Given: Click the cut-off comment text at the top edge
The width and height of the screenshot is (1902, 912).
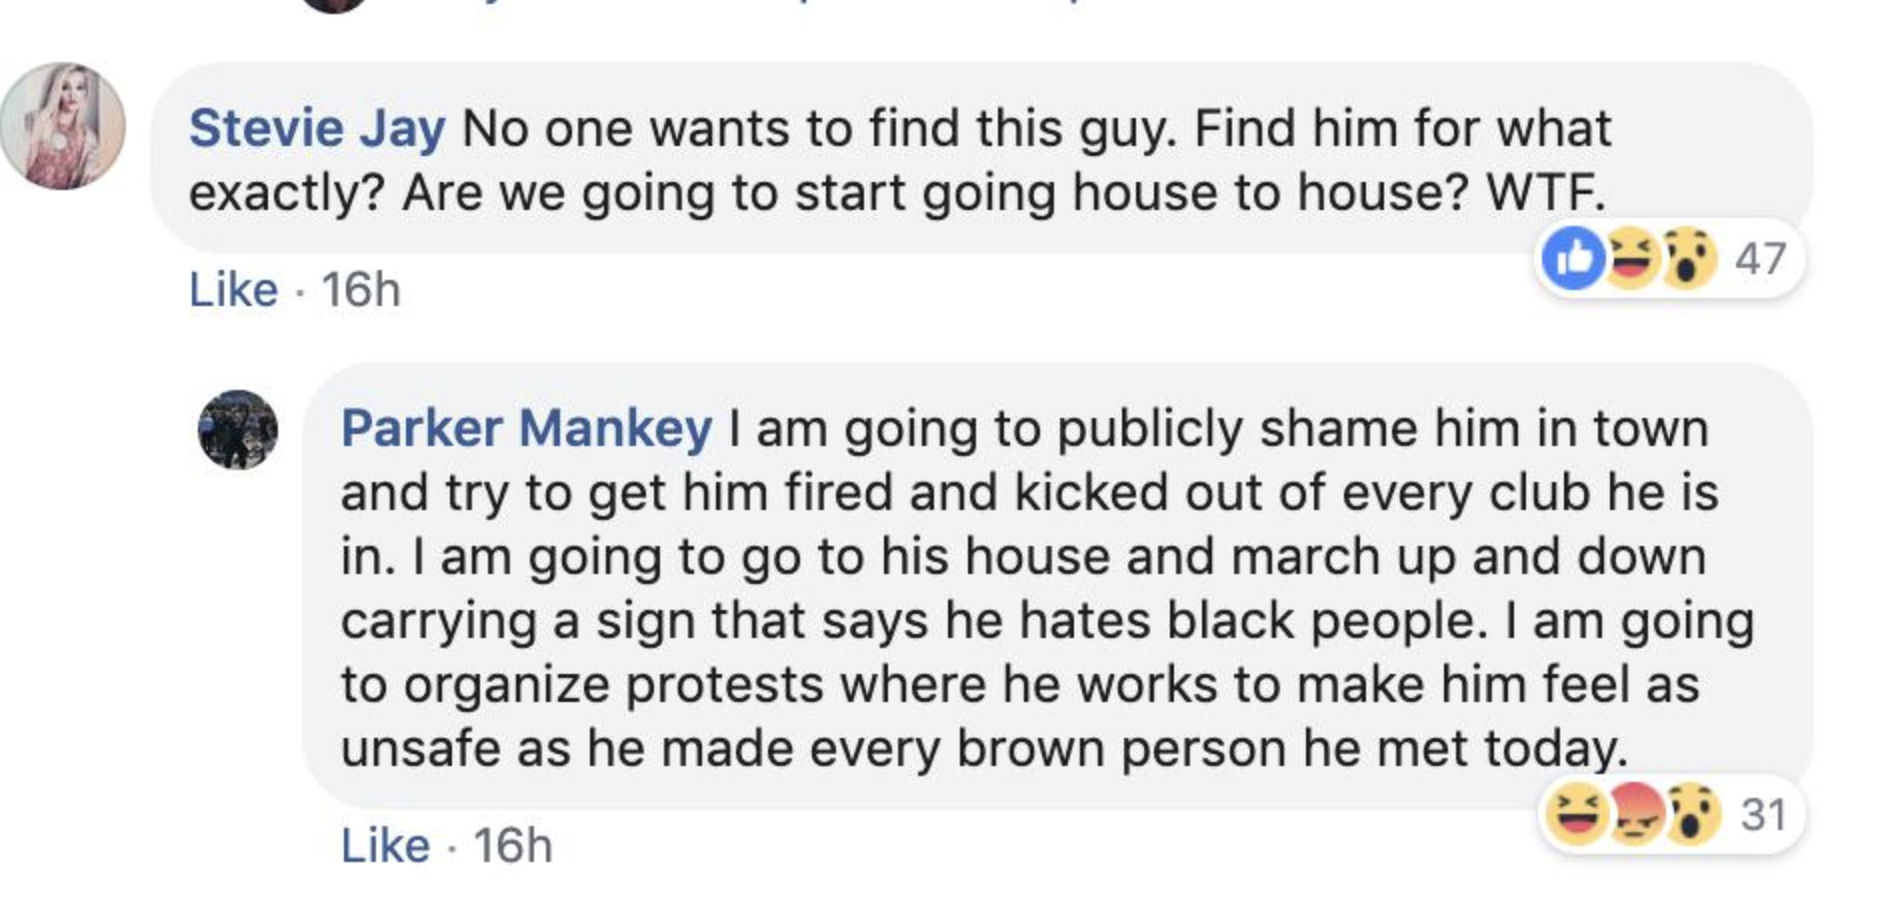Looking at the screenshot, I should point(800,4).
